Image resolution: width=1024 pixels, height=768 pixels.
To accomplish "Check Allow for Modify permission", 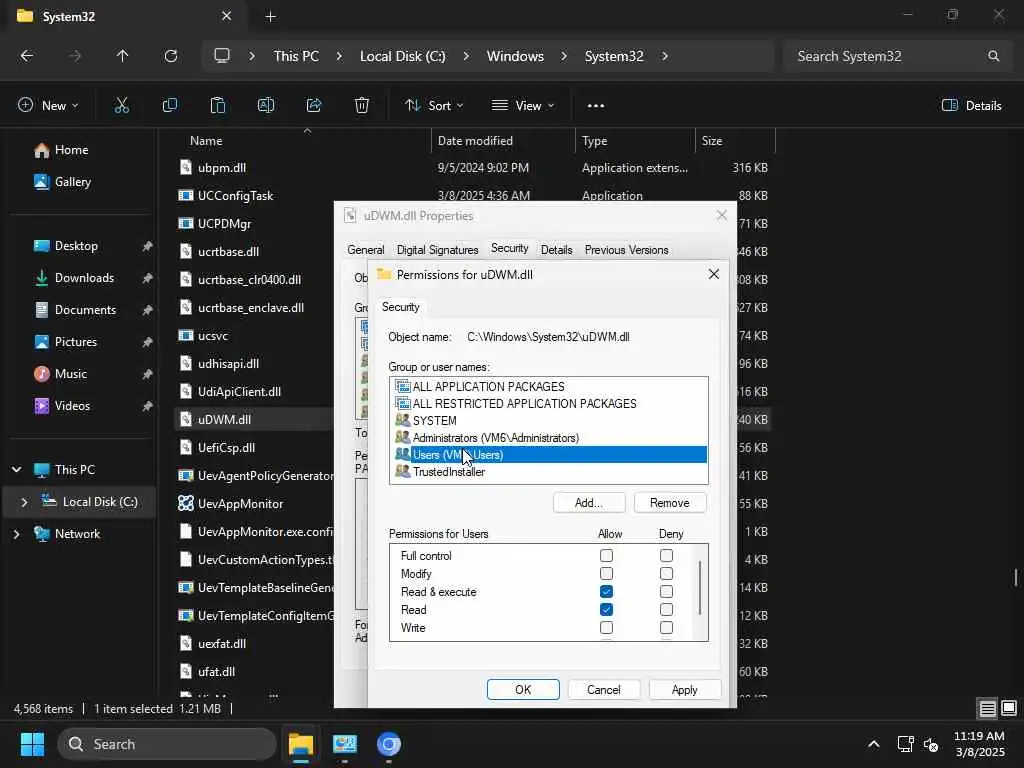I will [x=606, y=573].
